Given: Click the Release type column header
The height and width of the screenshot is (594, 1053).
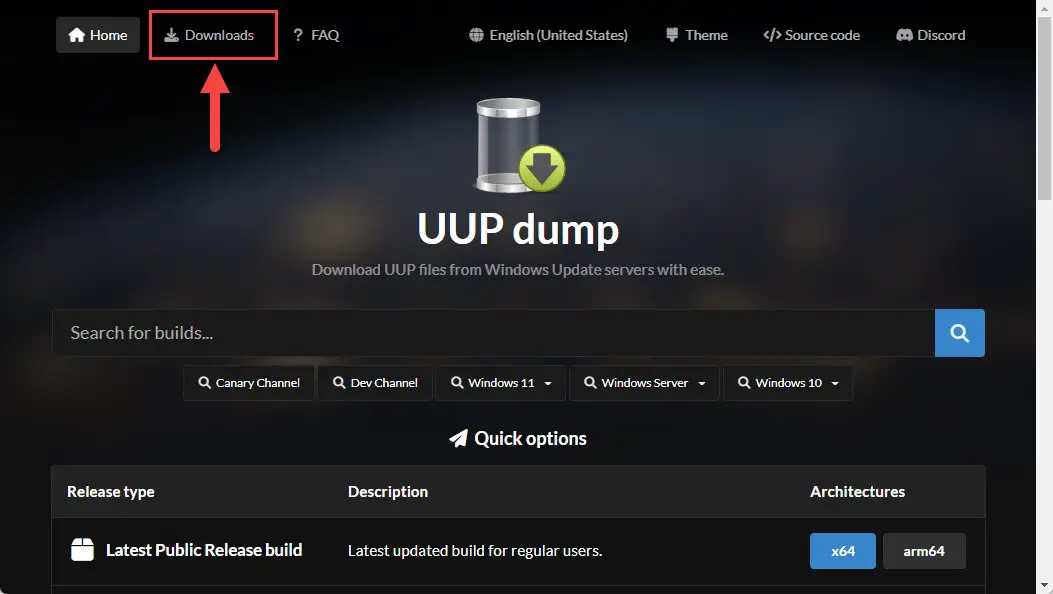Looking at the screenshot, I should [x=111, y=492].
